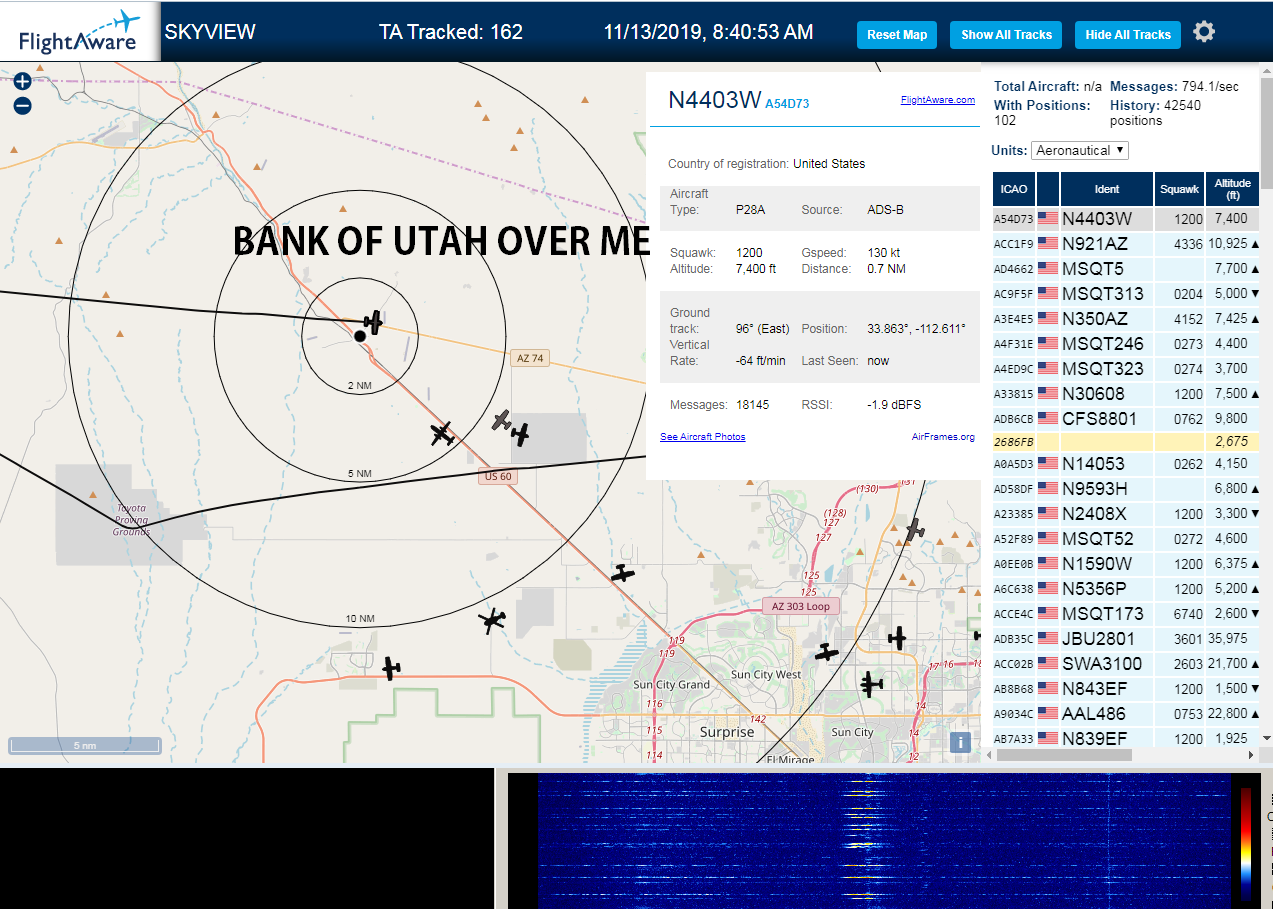Select the N1590W aircraft row
Screen dimensions: 1273x909
tap(1126, 564)
